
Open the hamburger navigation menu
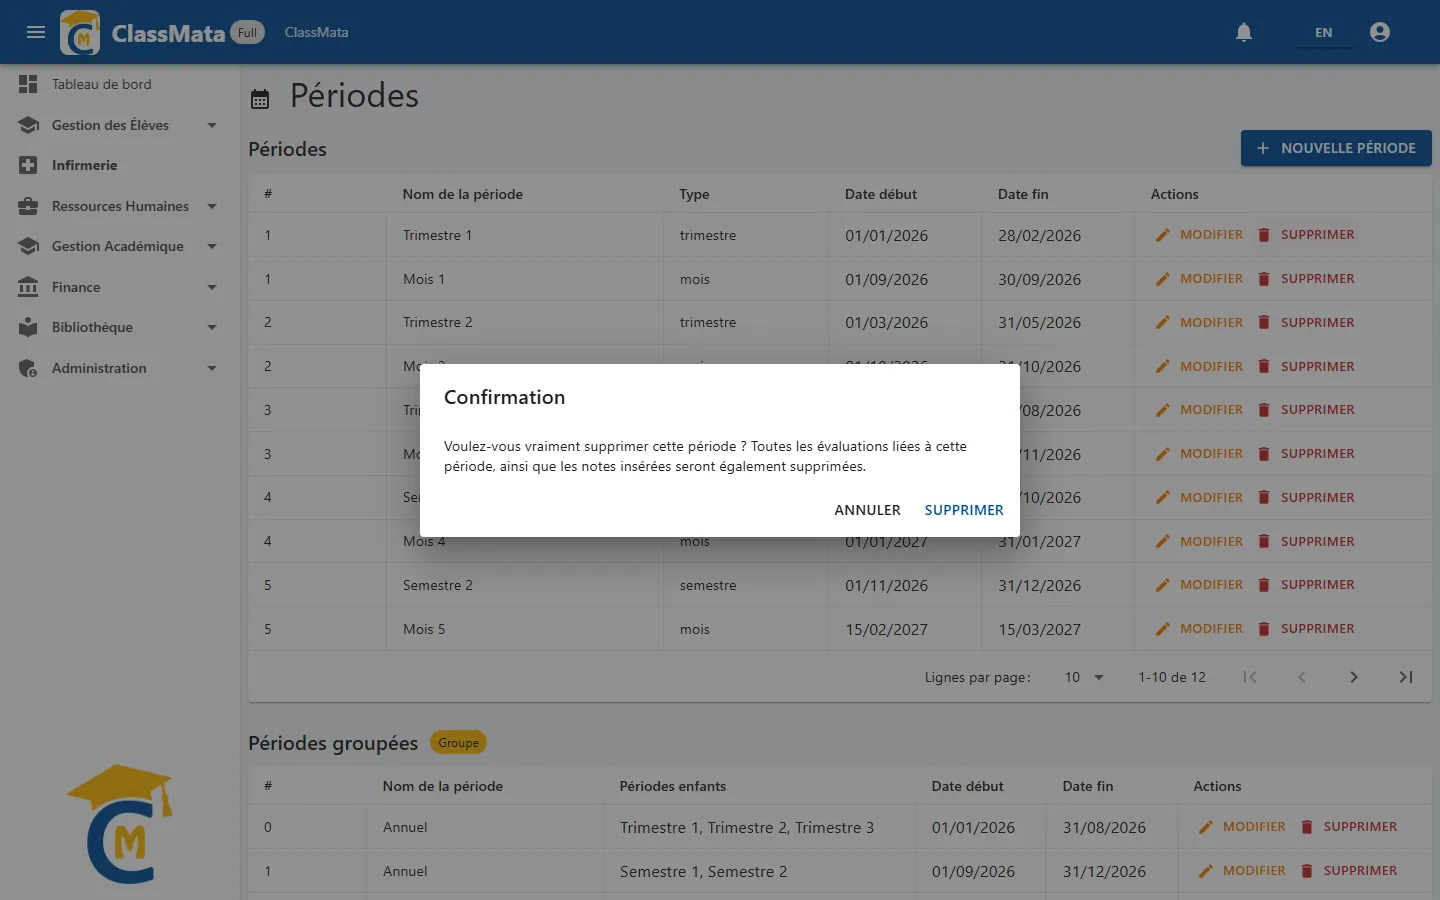pyautogui.click(x=36, y=32)
